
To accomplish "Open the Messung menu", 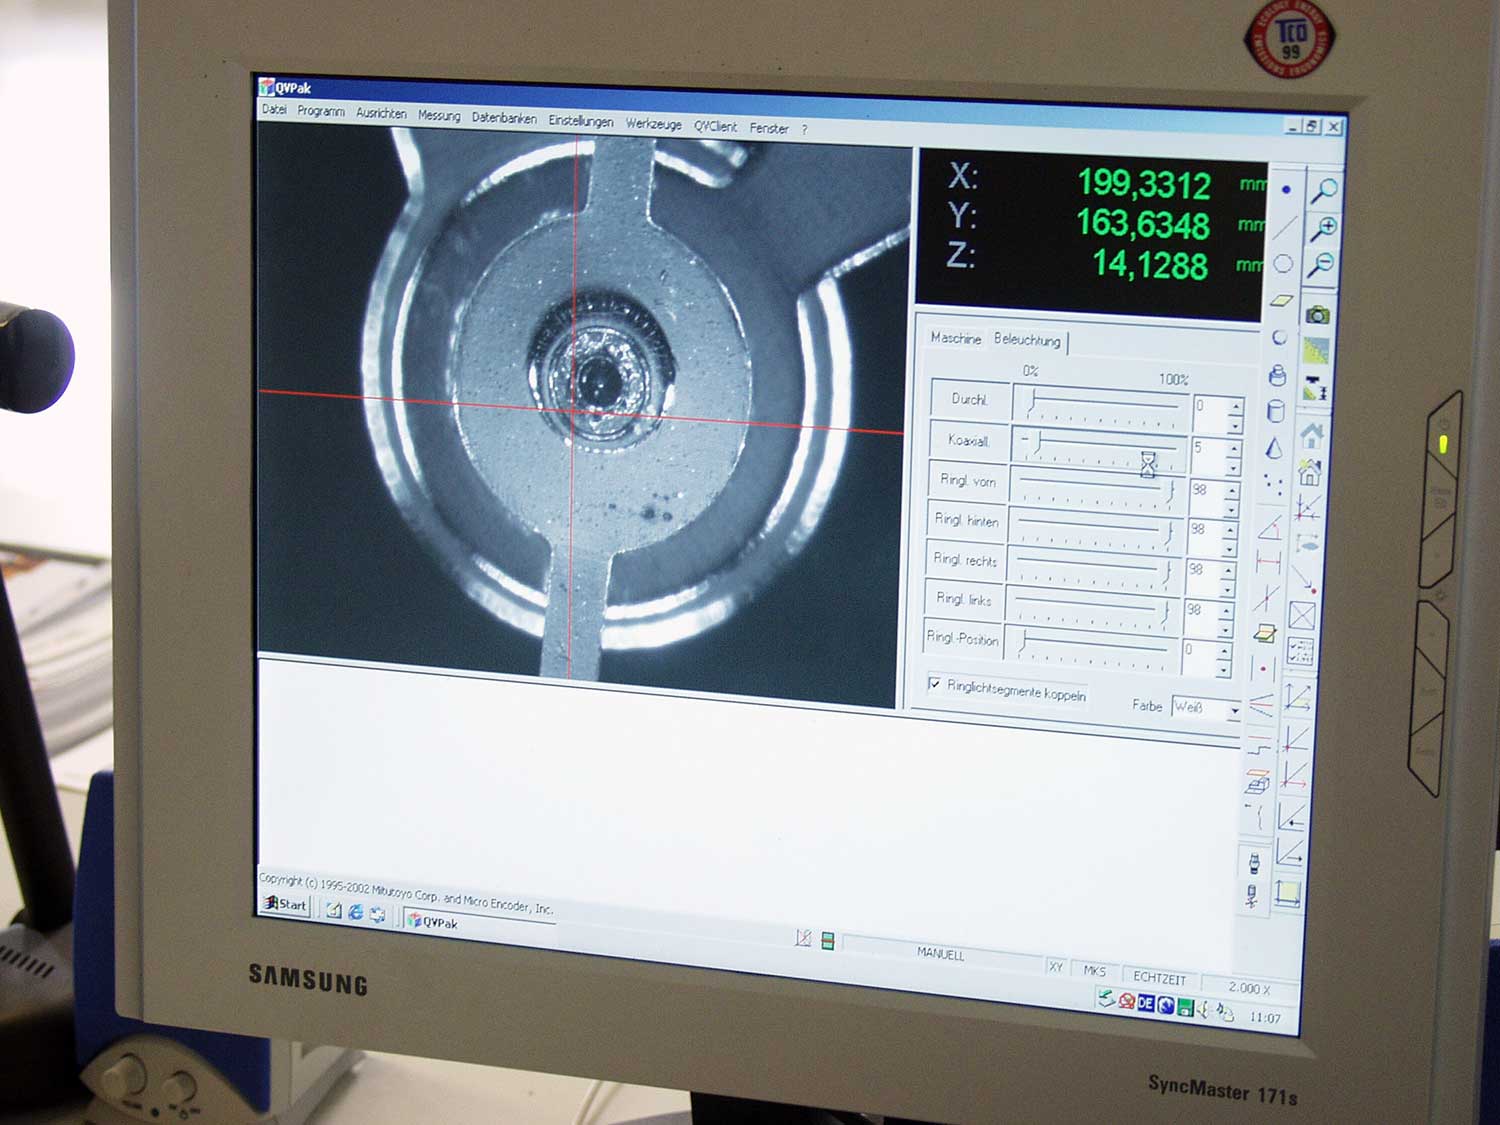I will click(x=439, y=116).
